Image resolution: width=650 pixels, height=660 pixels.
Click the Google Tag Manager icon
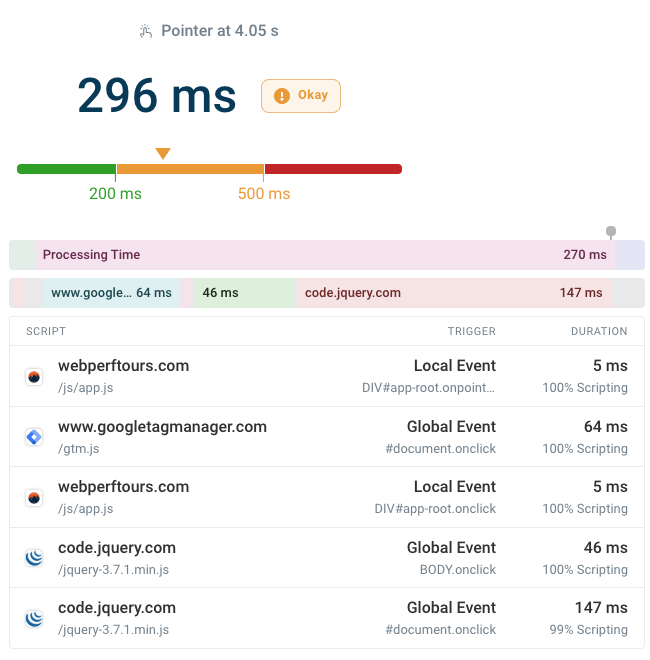pyautogui.click(x=34, y=437)
